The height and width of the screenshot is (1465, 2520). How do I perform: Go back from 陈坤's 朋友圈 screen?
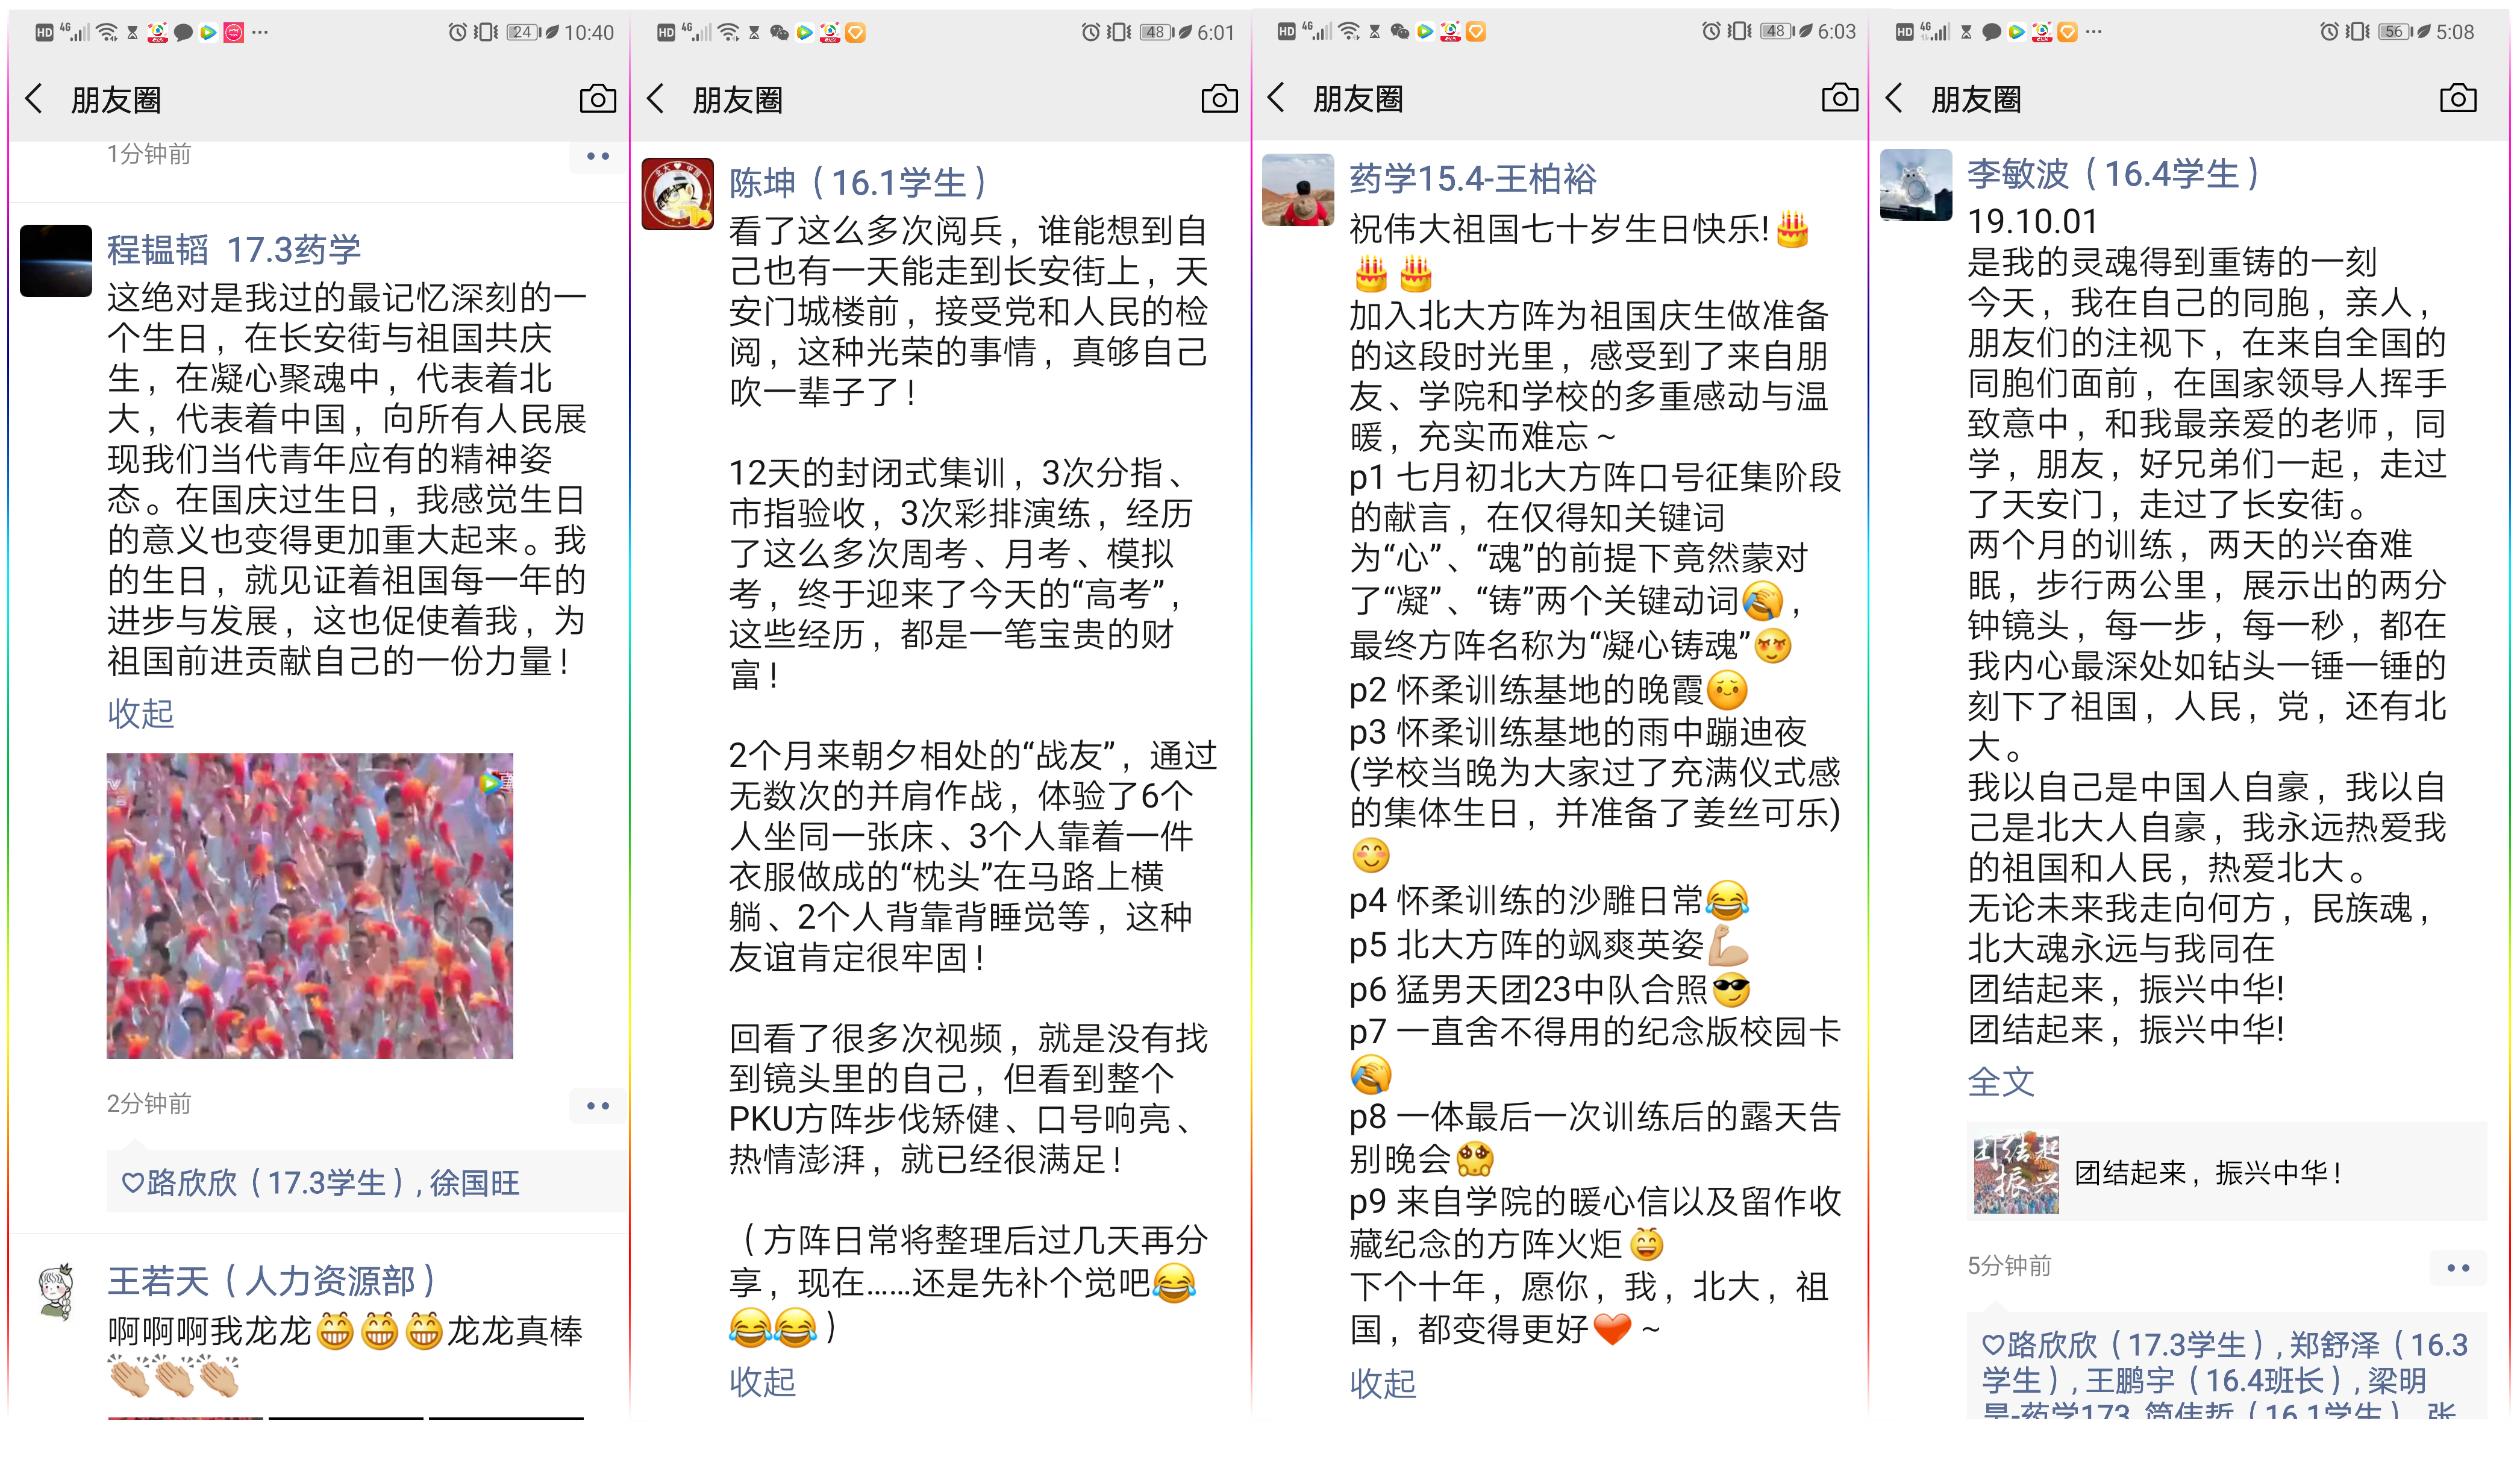[656, 99]
